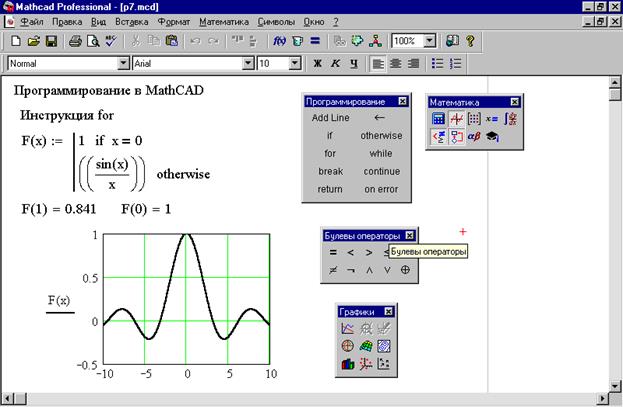Toggle underline formatting (Ч)
This screenshot has width=623, height=407.
click(354, 64)
